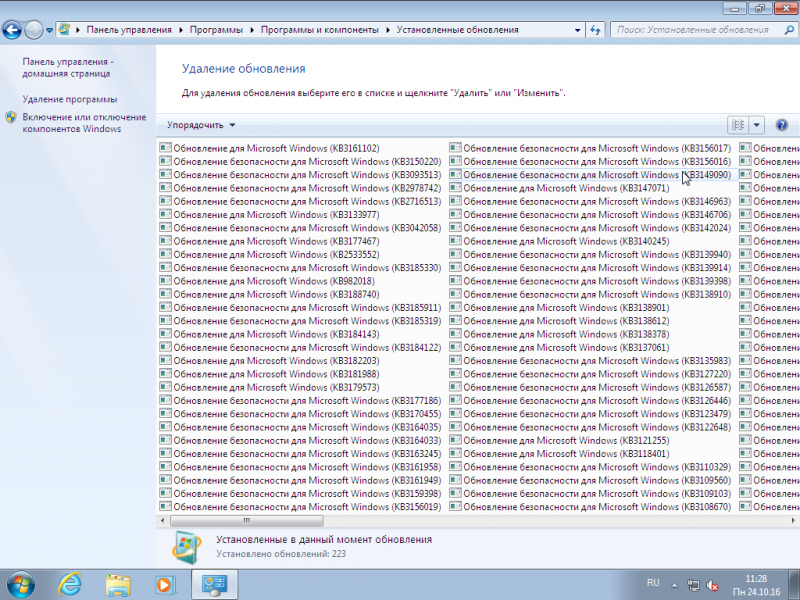800x600 pixels.
Task: Select update KB3161102 icon
Action: tap(165, 148)
